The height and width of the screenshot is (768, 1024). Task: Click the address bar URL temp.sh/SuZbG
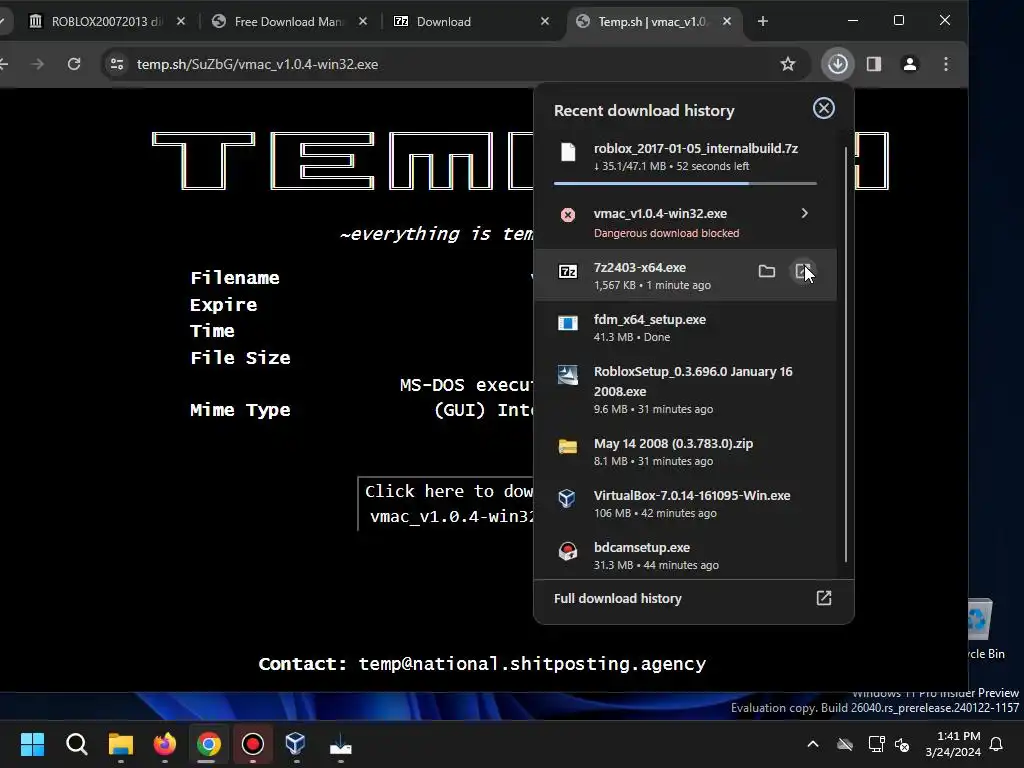(x=257, y=64)
